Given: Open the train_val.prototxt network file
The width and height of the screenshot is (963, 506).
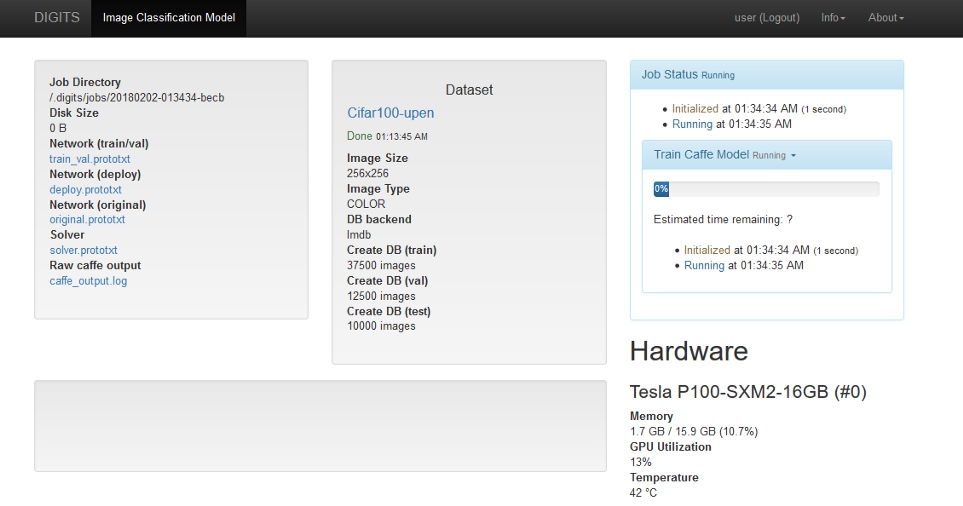Looking at the screenshot, I should 90,159.
